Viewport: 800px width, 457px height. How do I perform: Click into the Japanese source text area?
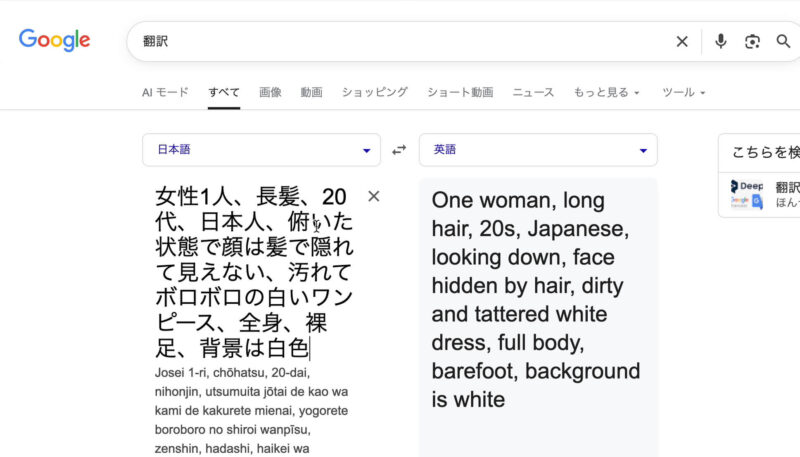[254, 272]
